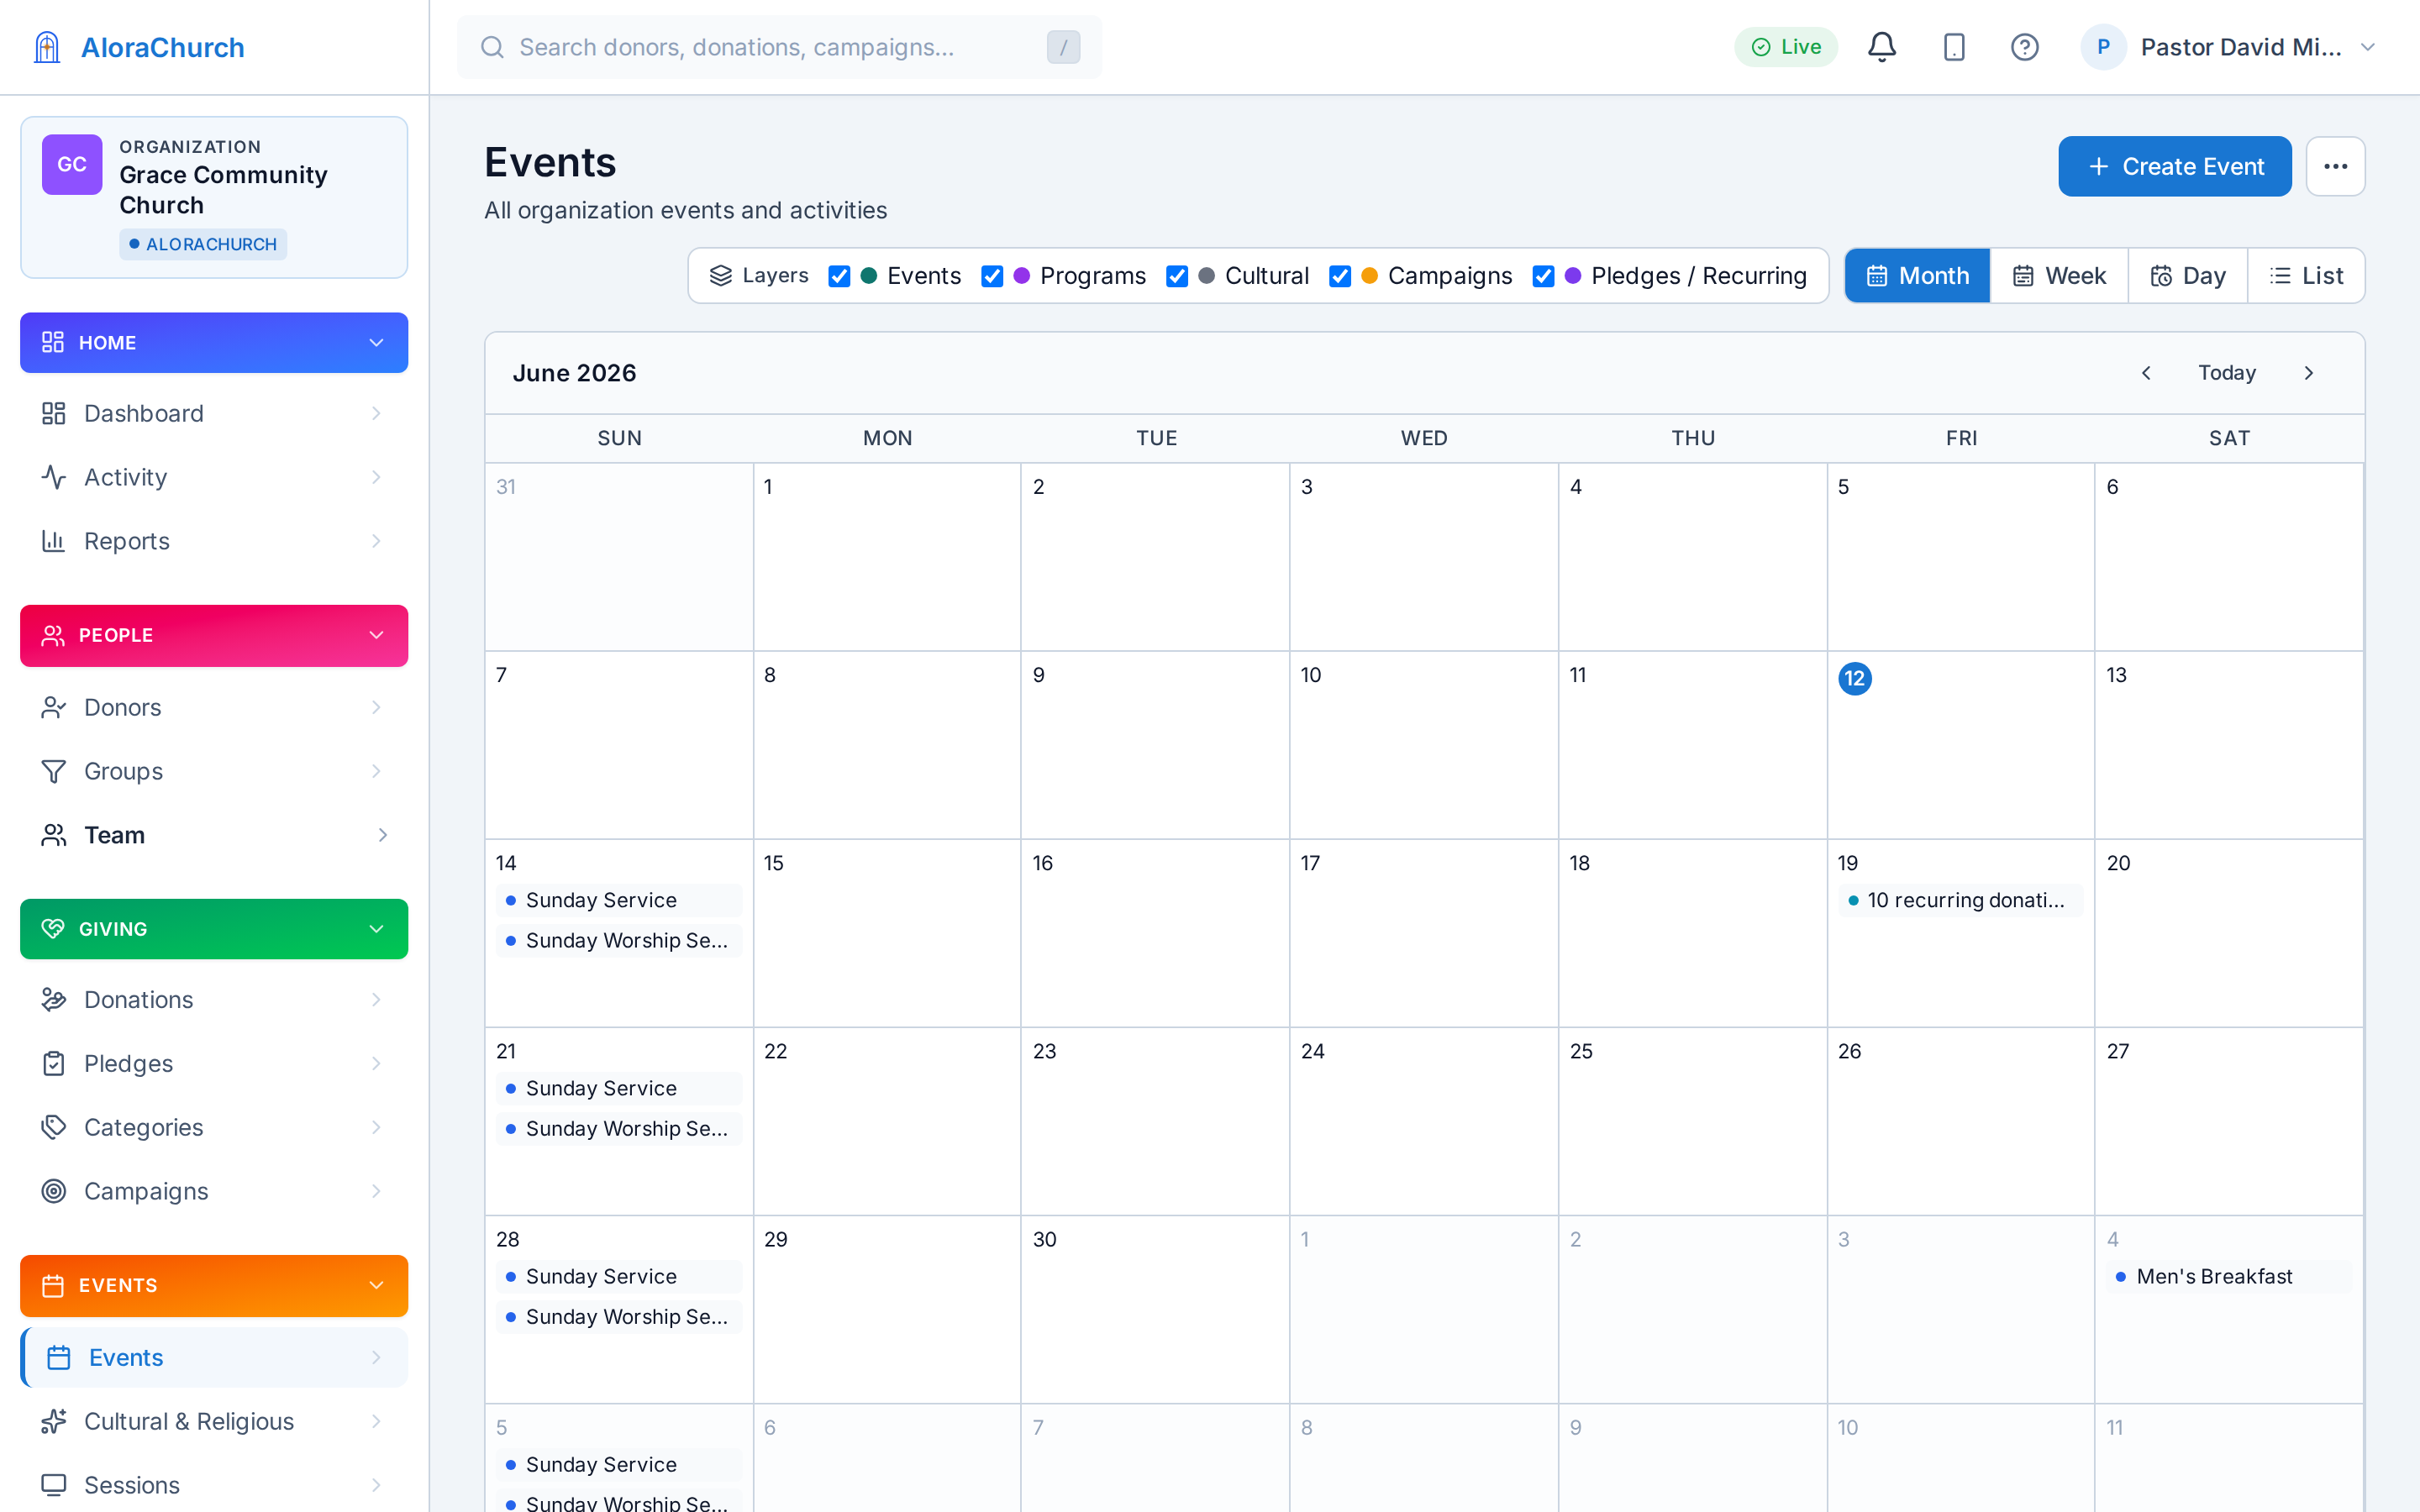Click the Groups funnel icon
Image resolution: width=2420 pixels, height=1512 pixels.
(54, 771)
